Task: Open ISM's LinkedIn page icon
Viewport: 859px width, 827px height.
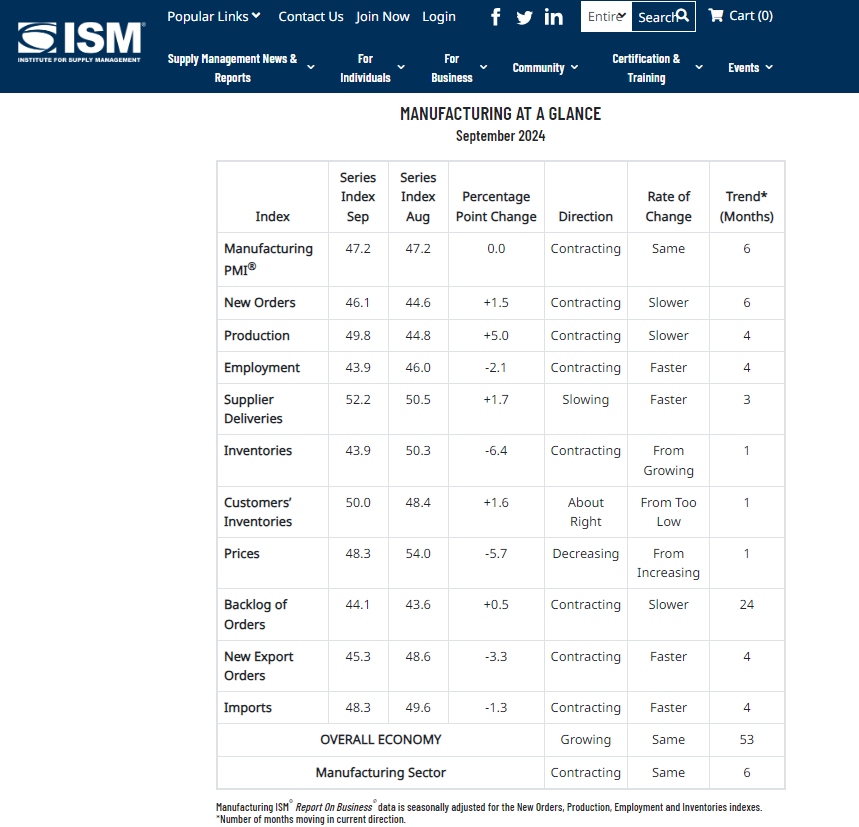Action: click(x=553, y=17)
